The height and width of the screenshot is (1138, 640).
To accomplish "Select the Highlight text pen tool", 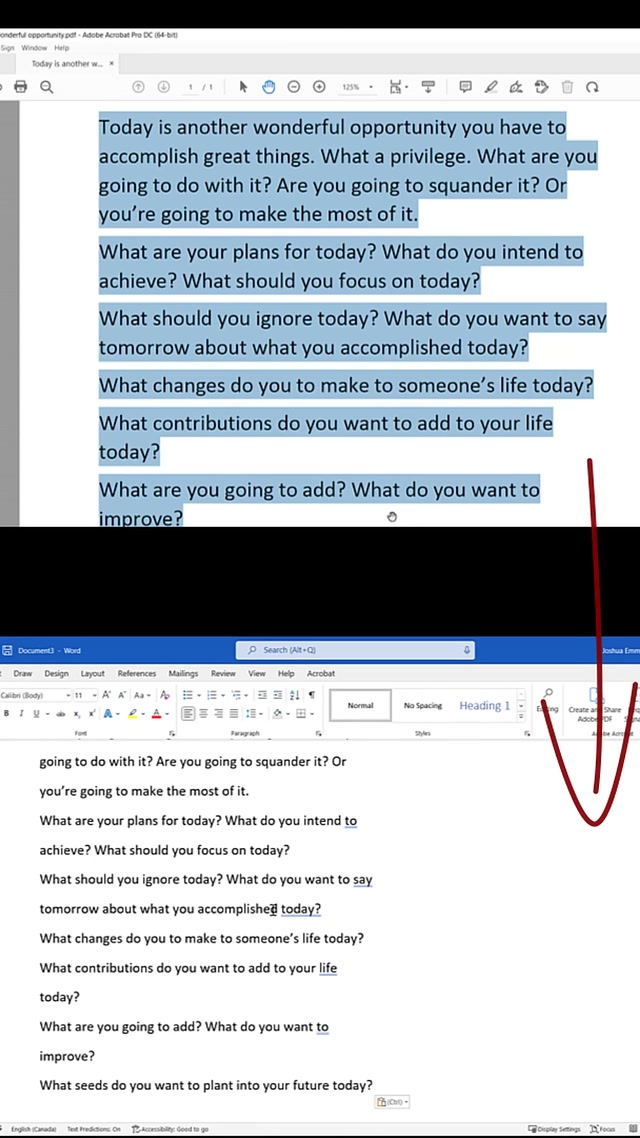I will click(x=491, y=87).
